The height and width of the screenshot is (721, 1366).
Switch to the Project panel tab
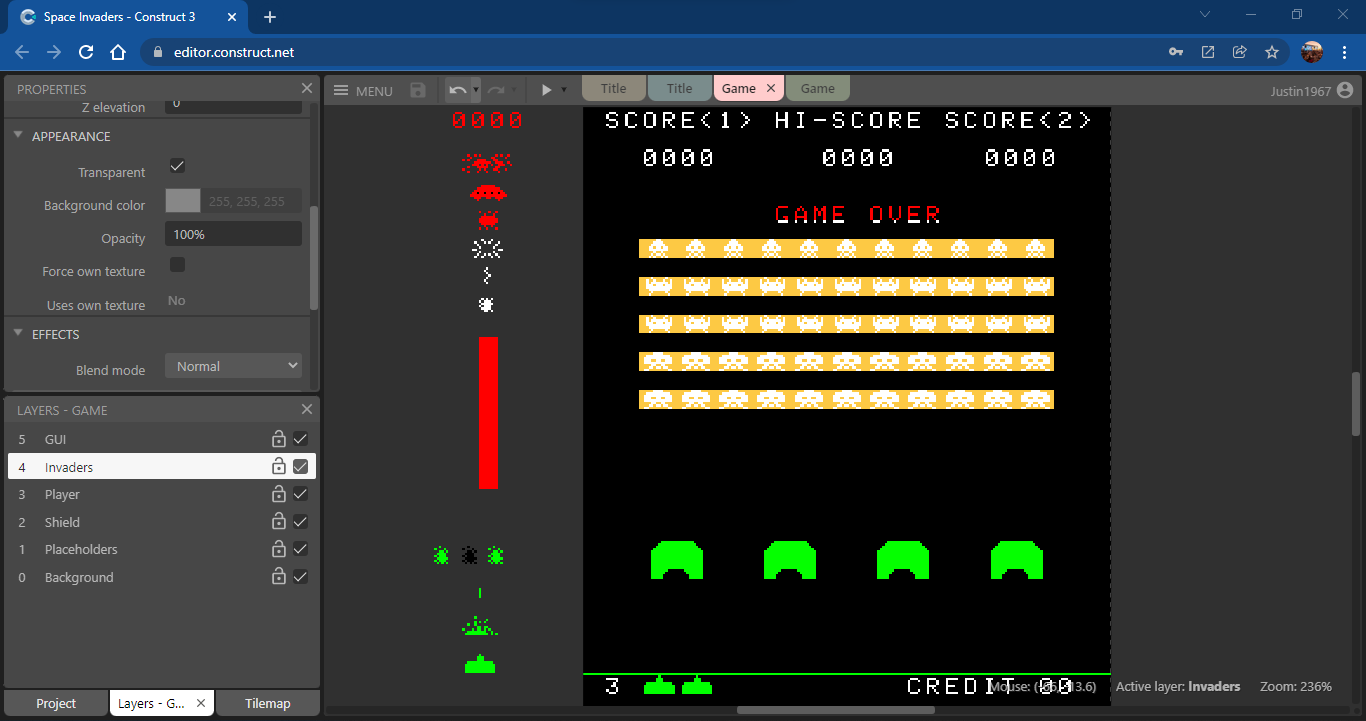[x=56, y=703]
